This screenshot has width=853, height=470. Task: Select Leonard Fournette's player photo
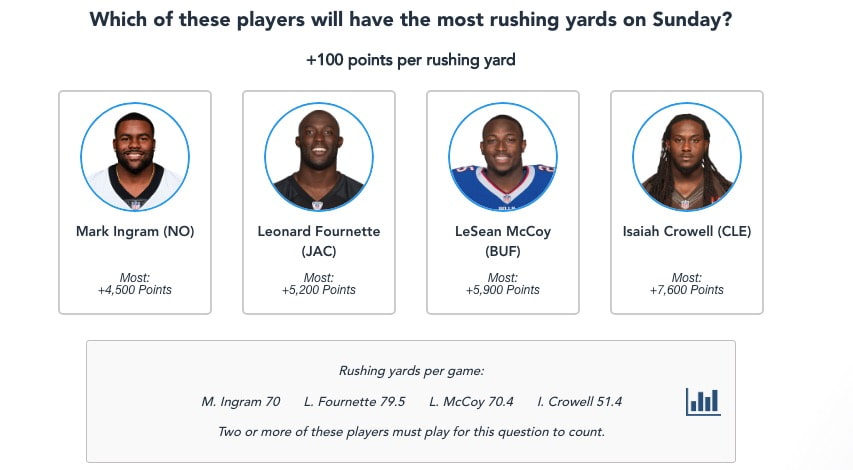click(x=319, y=157)
